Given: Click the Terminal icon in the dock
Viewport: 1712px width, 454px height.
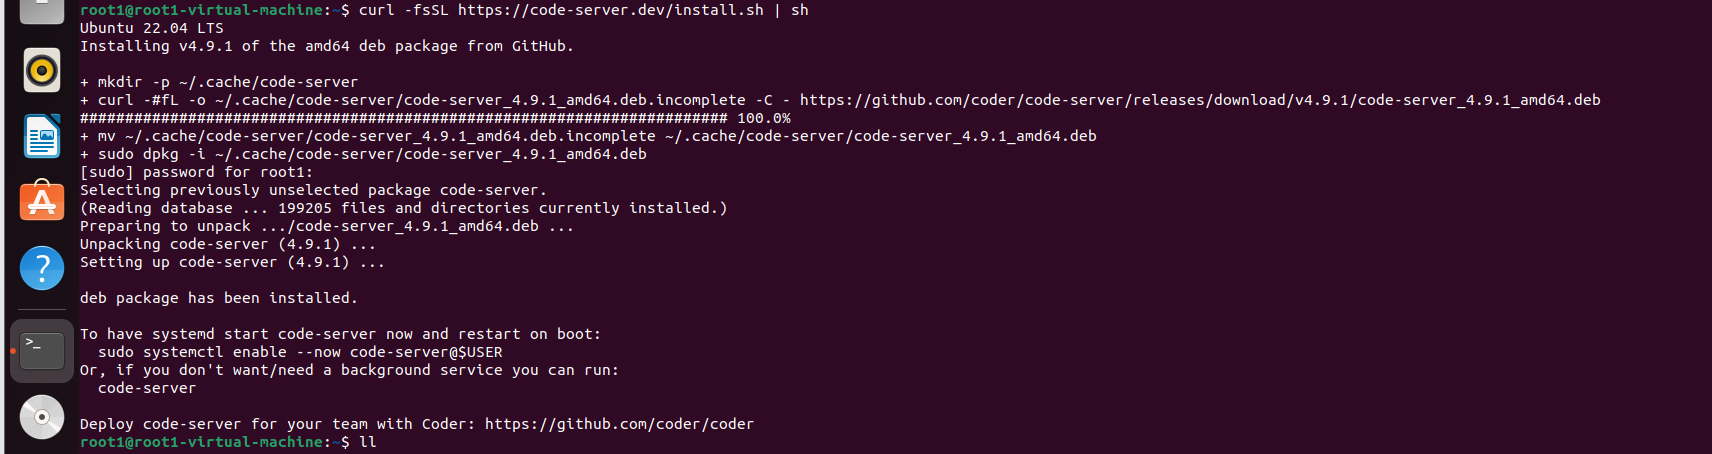Looking at the screenshot, I should 42,351.
